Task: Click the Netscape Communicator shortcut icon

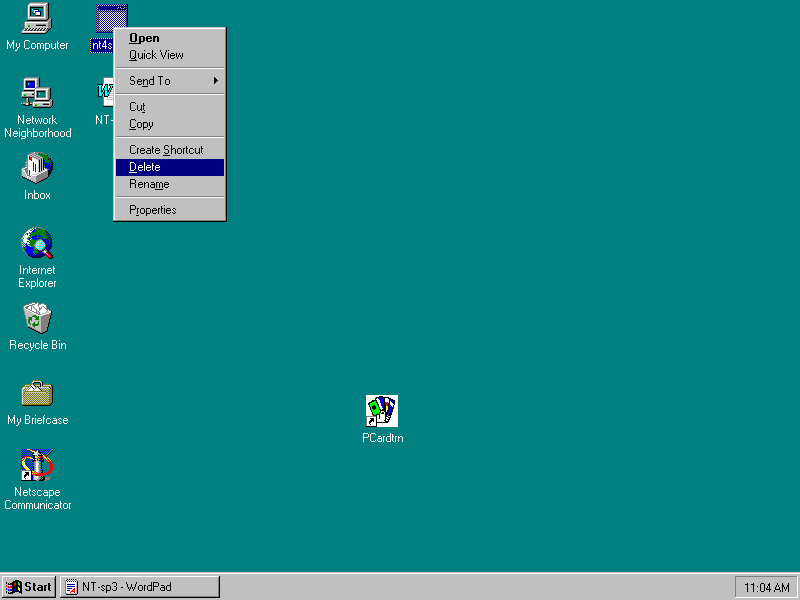Action: (x=37, y=466)
